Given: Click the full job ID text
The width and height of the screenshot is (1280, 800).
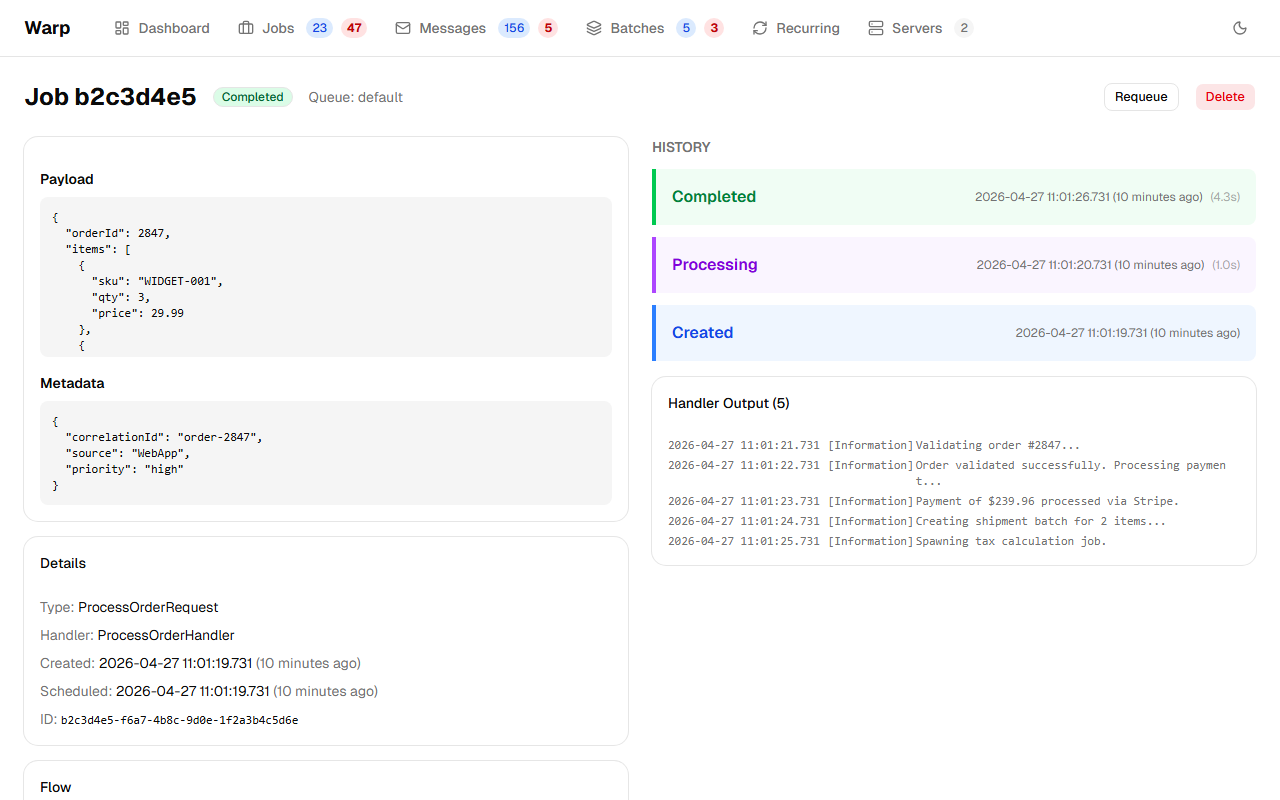Looking at the screenshot, I should (179, 720).
